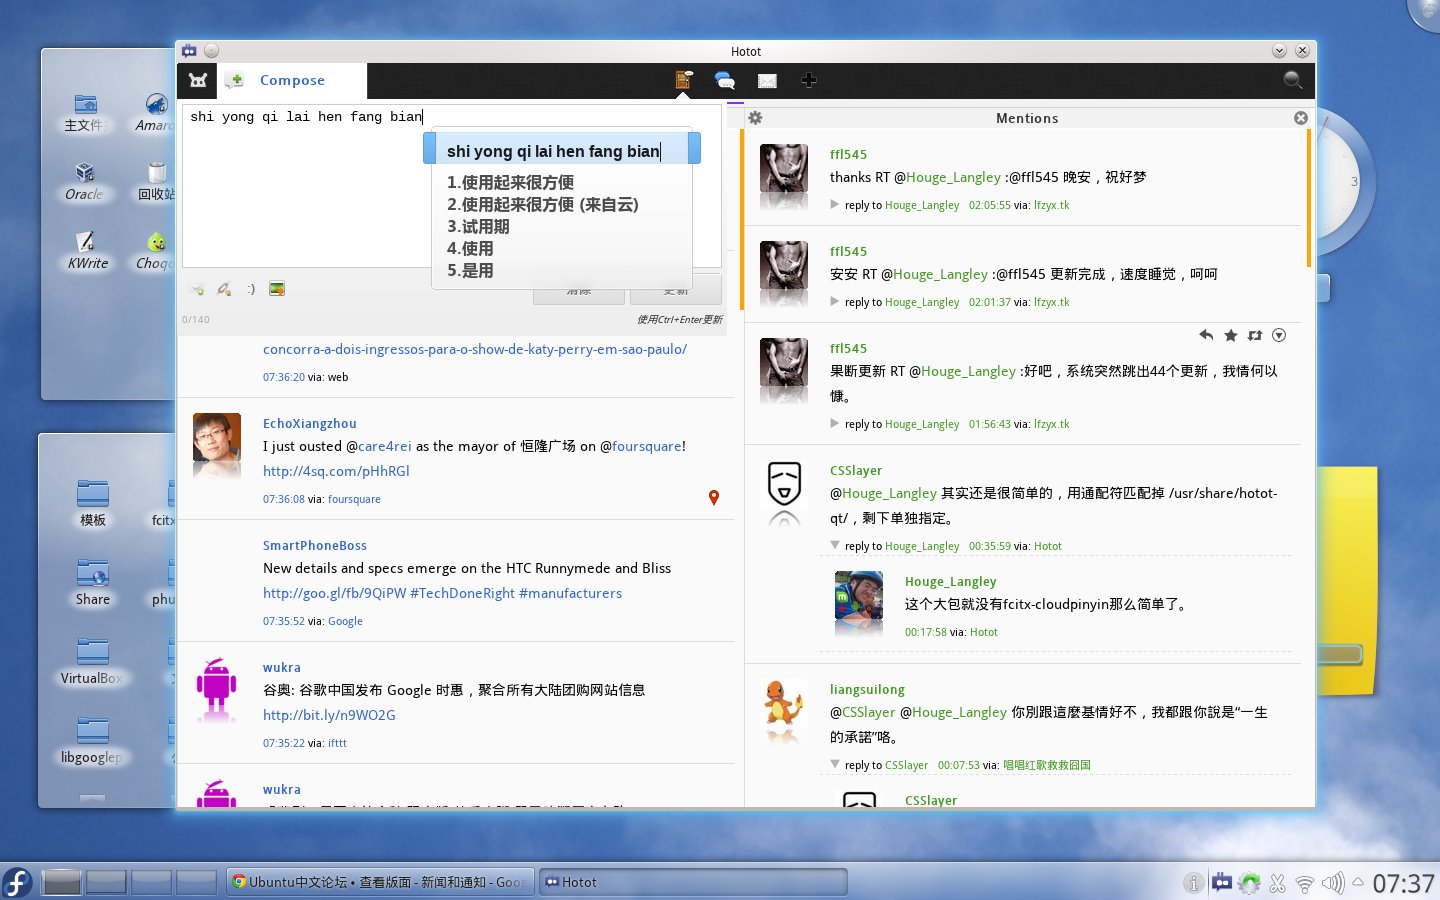Click the upload image icon below compose box
Screen dimensions: 1440x900
[x=277, y=289]
